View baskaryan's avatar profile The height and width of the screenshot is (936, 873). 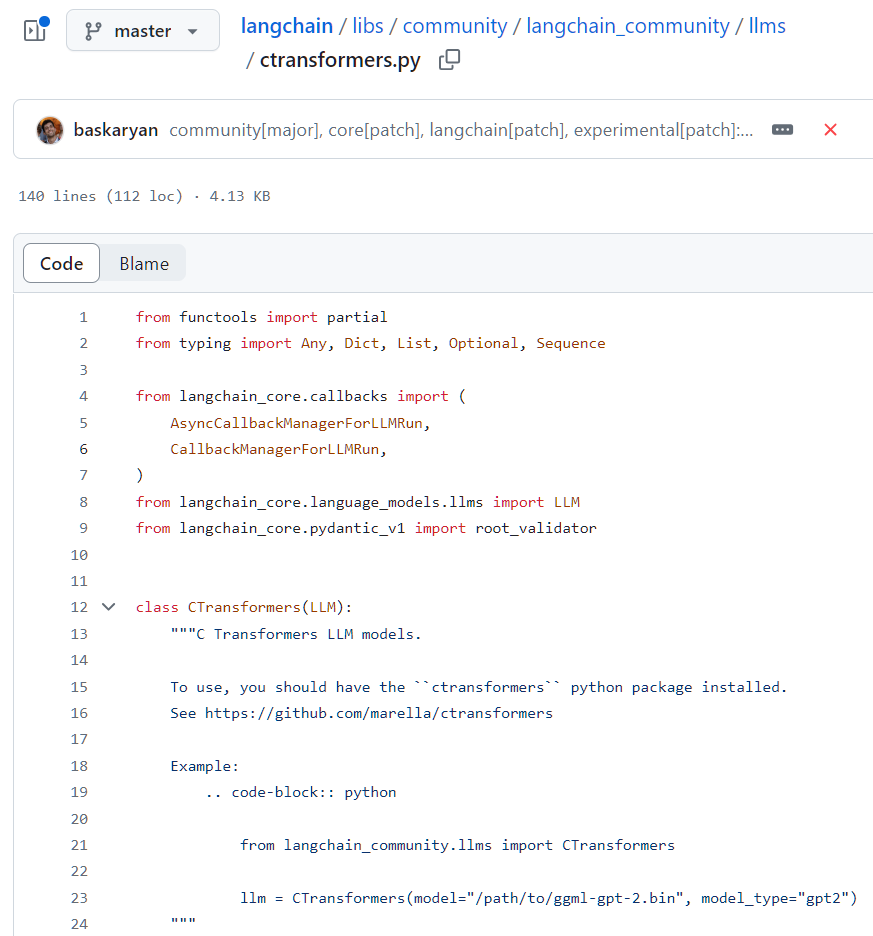pyautogui.click(x=50, y=130)
